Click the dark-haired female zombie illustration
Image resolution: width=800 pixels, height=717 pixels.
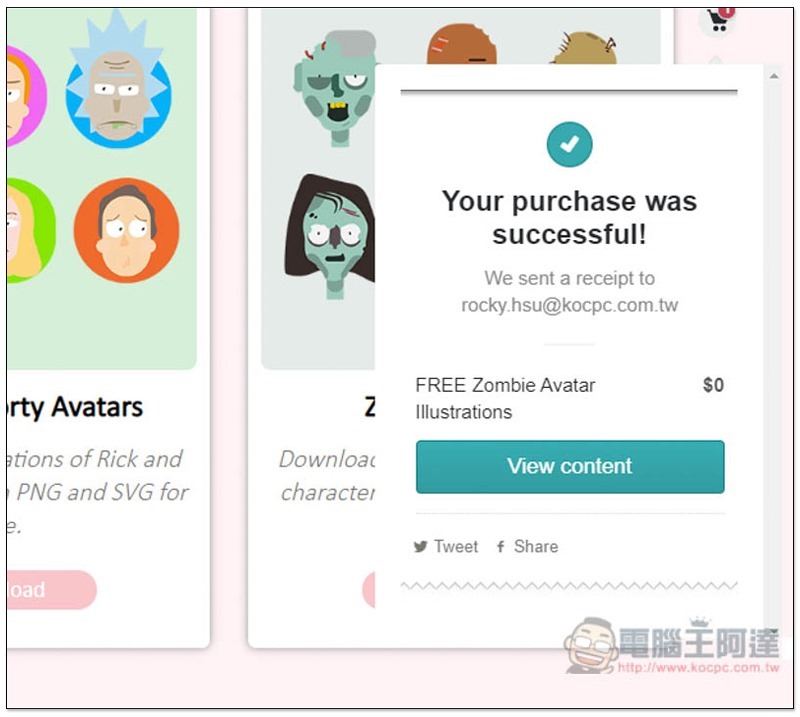(x=330, y=236)
